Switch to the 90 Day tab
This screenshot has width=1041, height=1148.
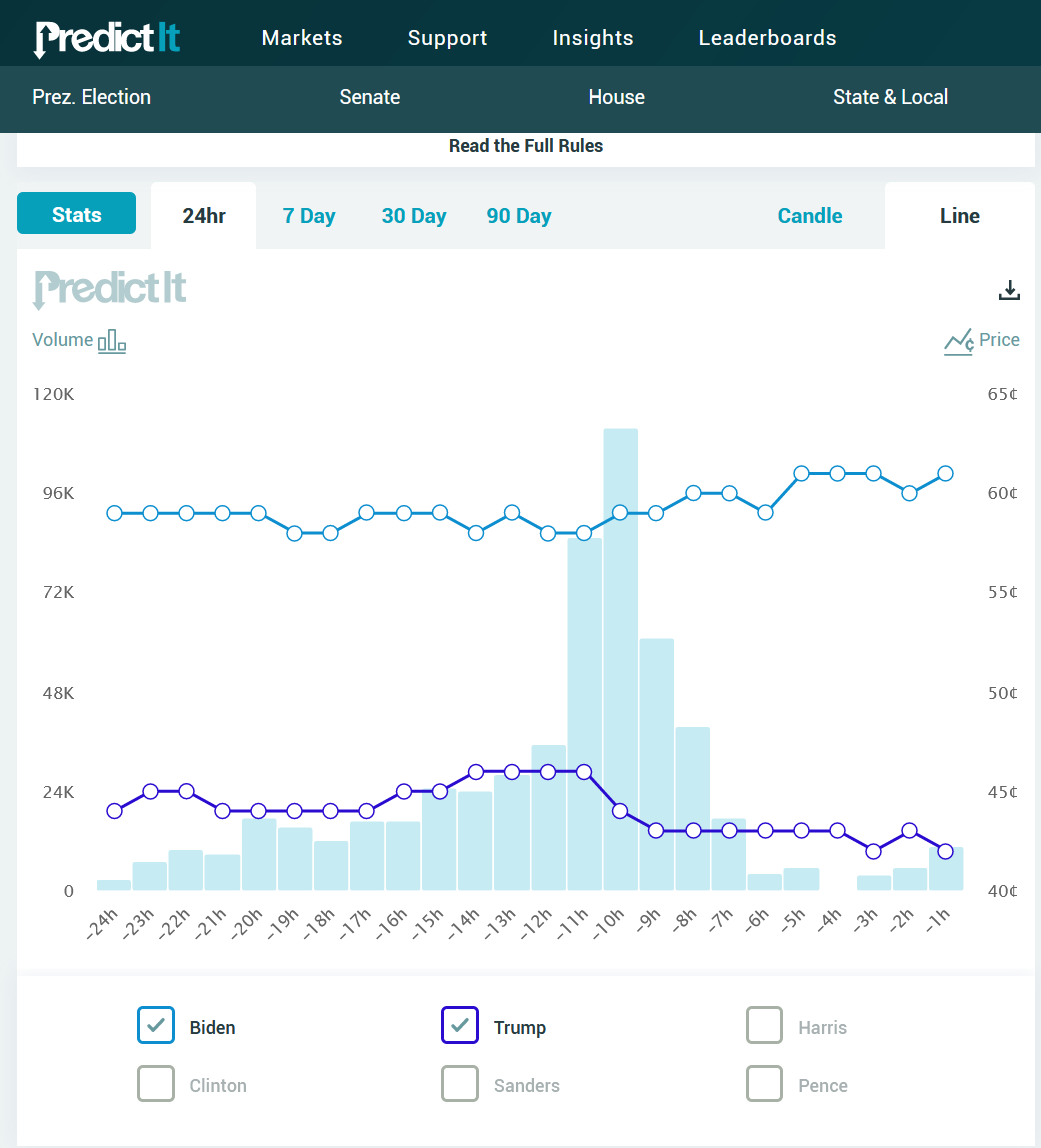click(x=519, y=216)
